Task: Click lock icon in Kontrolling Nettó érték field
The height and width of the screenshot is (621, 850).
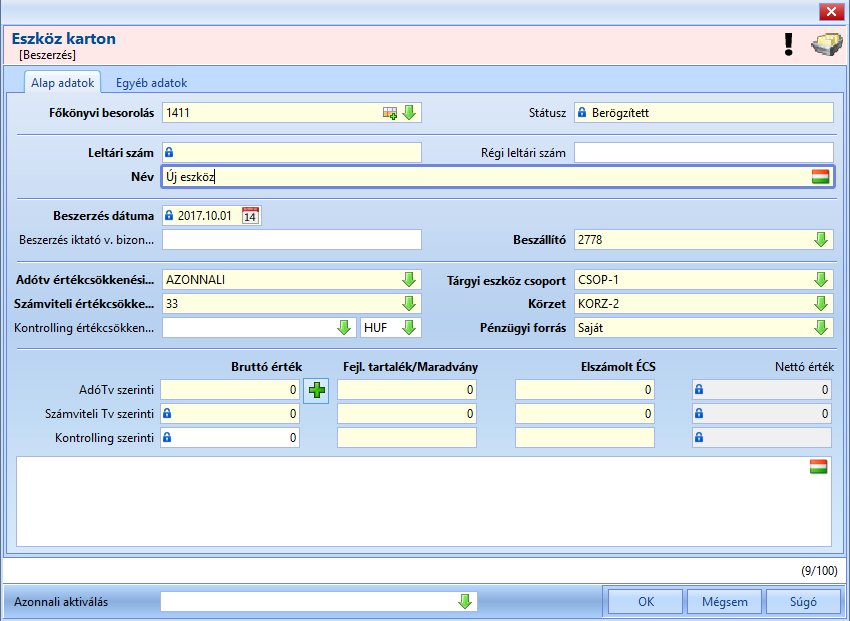Action: click(x=699, y=437)
